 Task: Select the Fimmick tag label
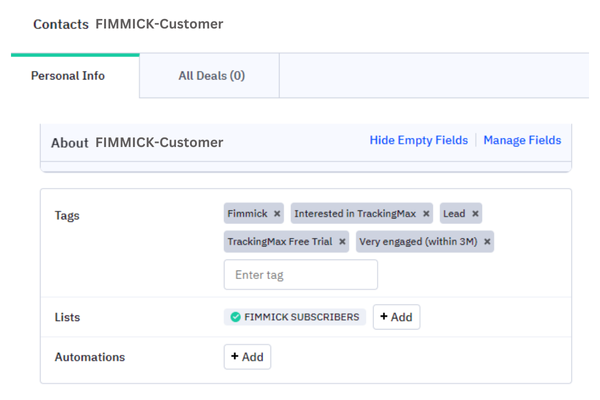tap(247, 214)
